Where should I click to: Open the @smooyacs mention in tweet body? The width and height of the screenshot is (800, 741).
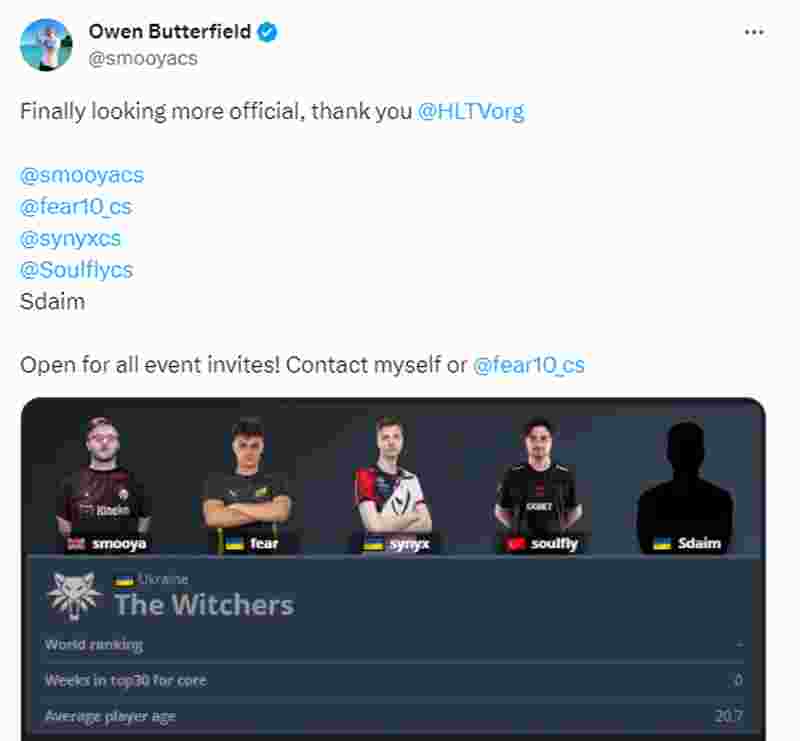click(x=82, y=175)
